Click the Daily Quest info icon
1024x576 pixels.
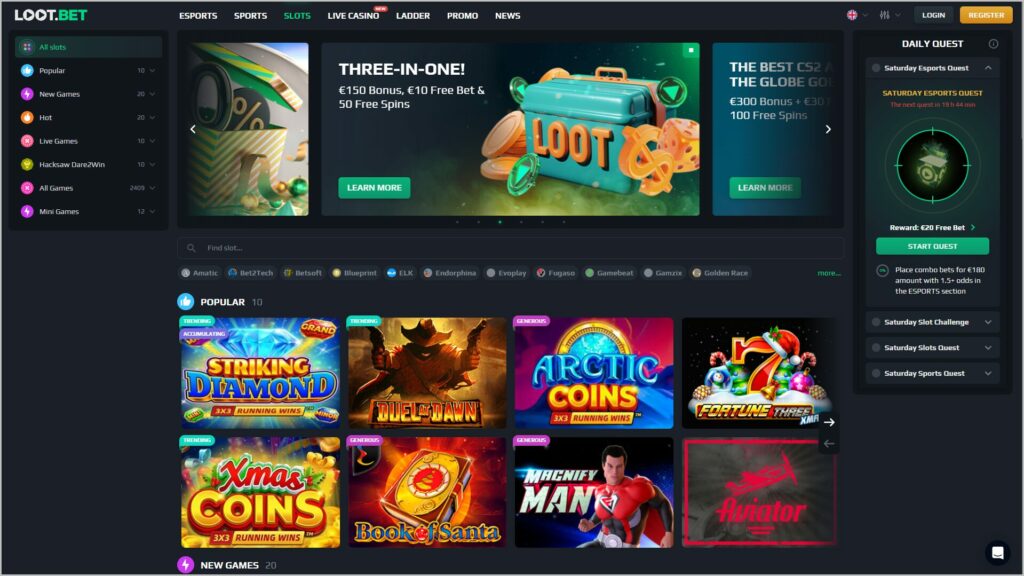[993, 44]
